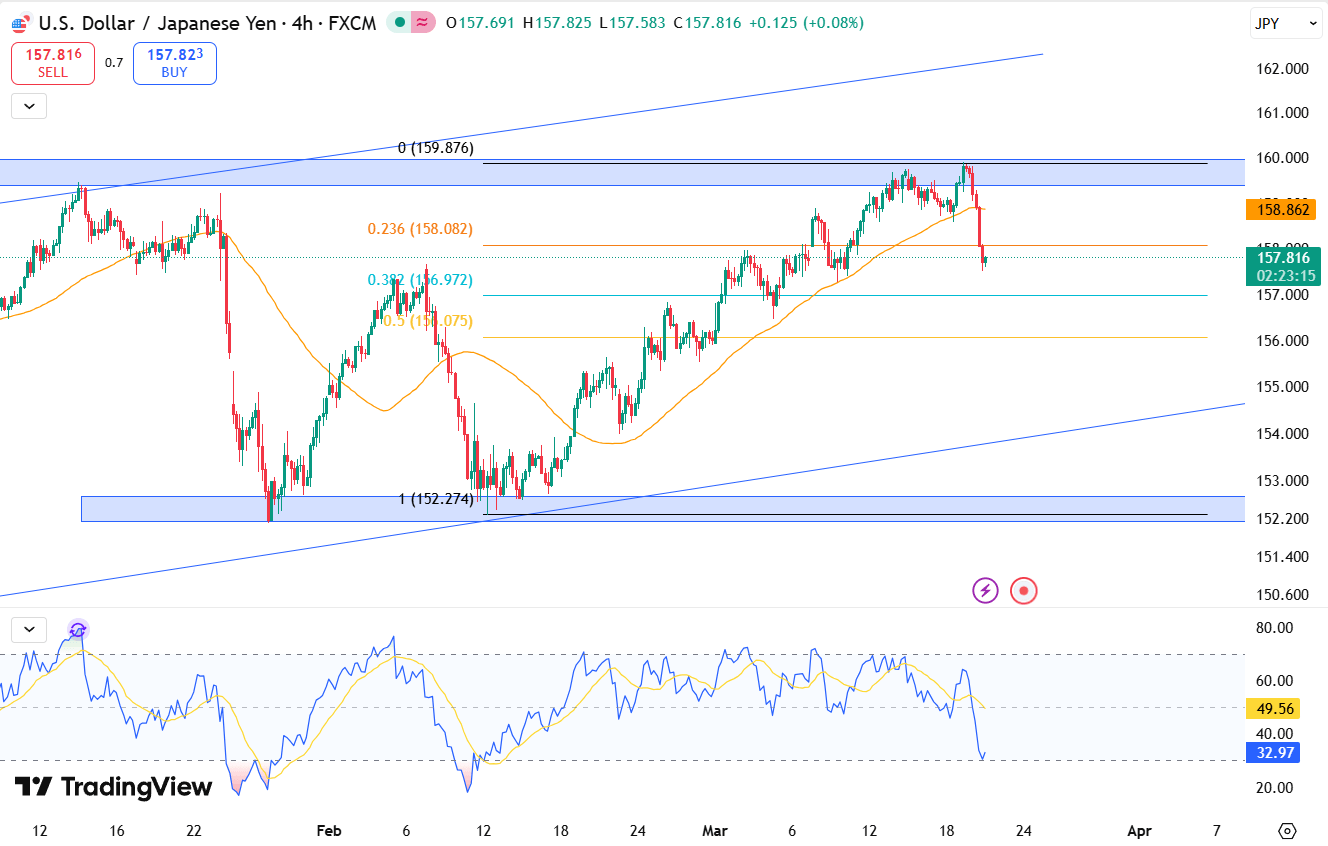
Task: Click the USD/JPY flag symbol icon
Action: 21,22
